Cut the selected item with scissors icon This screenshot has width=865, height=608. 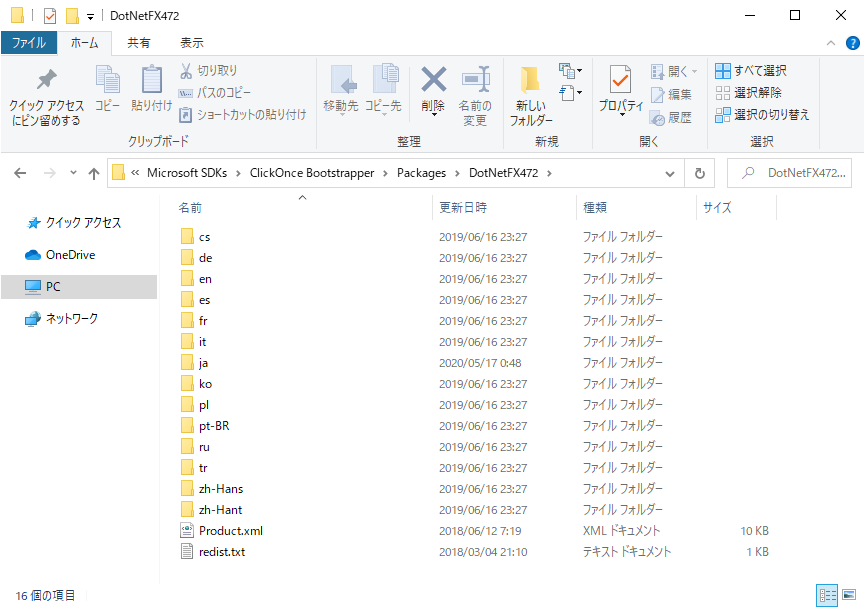pos(209,71)
